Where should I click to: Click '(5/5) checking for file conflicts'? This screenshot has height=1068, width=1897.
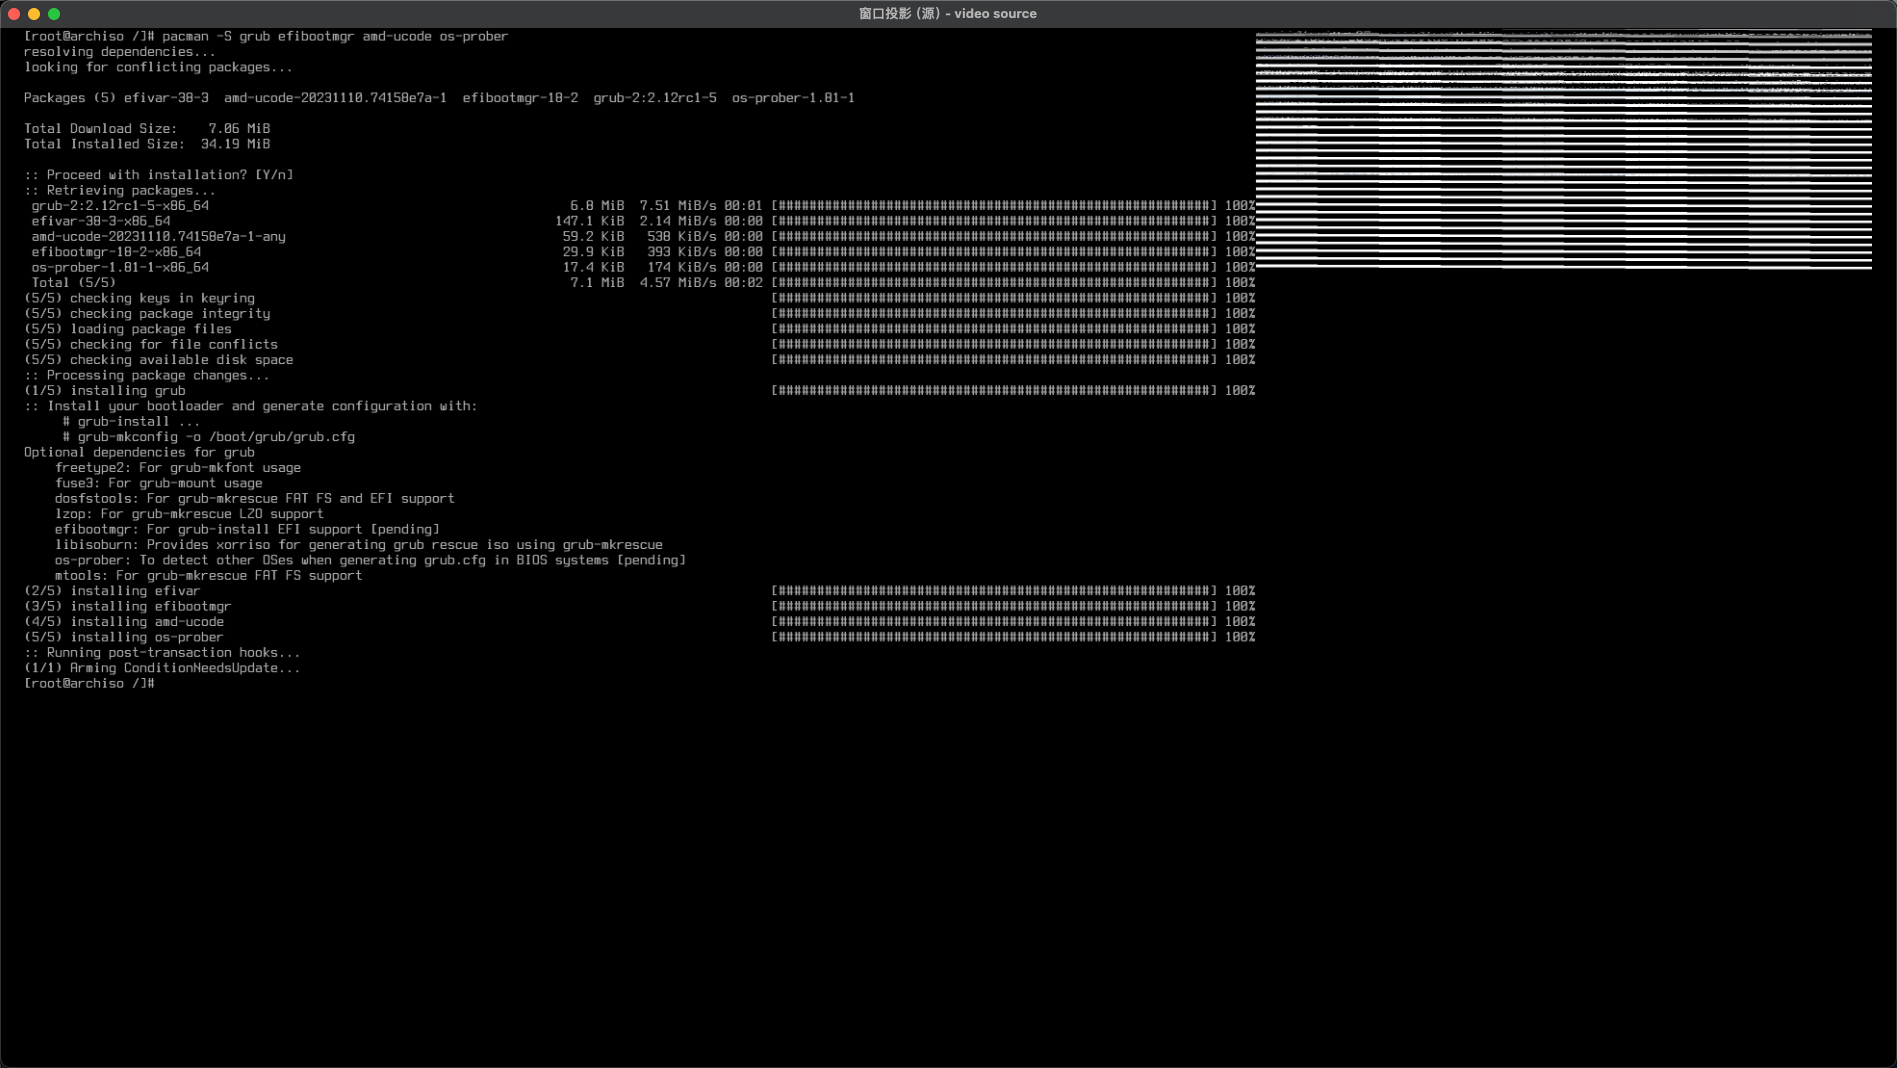click(x=151, y=344)
